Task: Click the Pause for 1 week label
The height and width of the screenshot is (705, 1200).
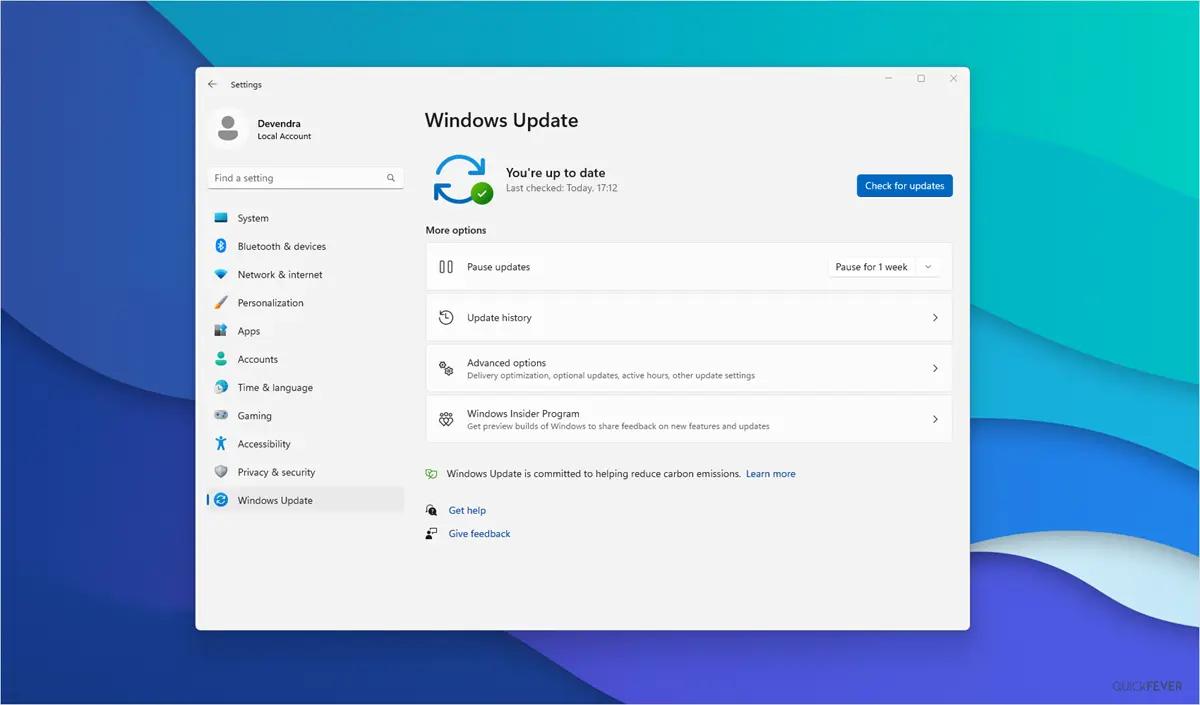Action: click(871, 267)
